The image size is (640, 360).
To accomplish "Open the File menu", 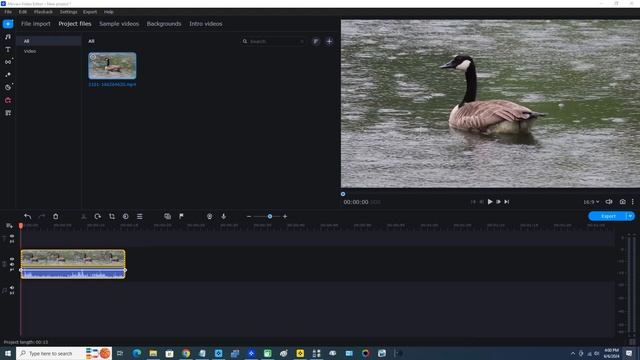I will tap(8, 12).
